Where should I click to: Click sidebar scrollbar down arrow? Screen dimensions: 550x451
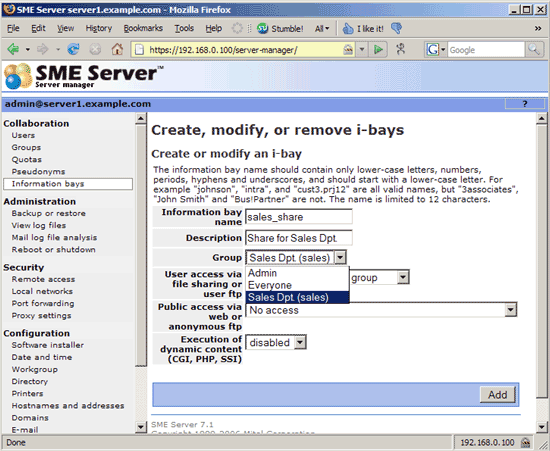click(141, 427)
